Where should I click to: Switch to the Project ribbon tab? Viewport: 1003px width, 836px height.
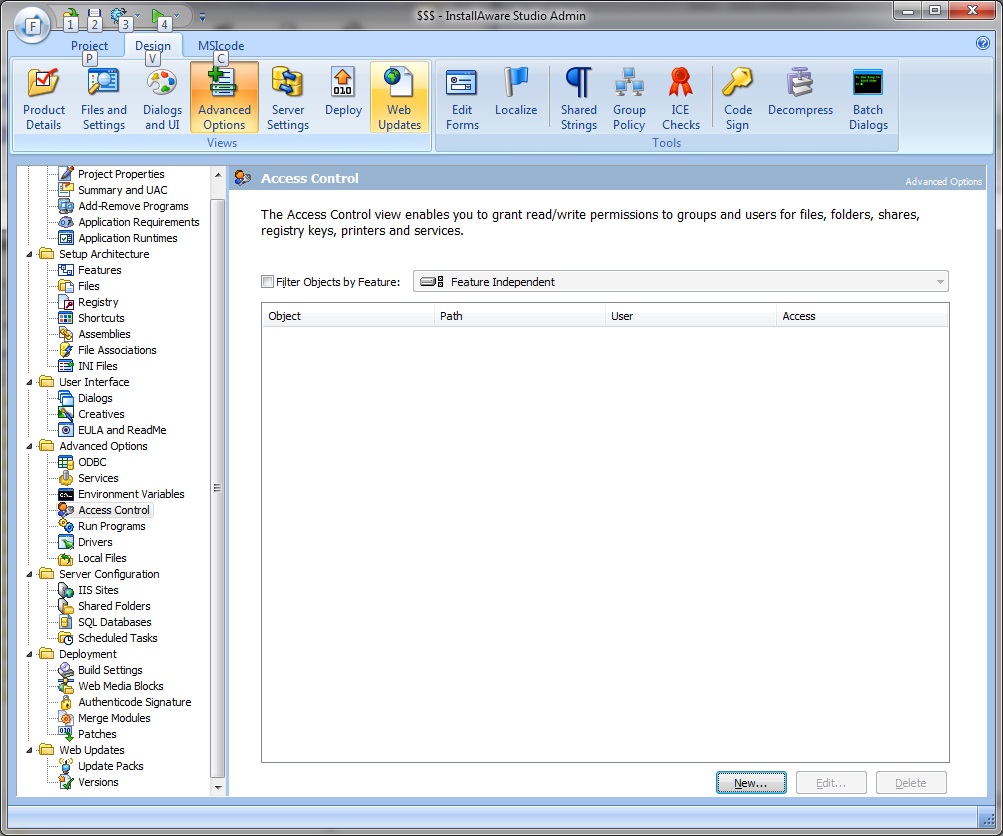pos(89,45)
